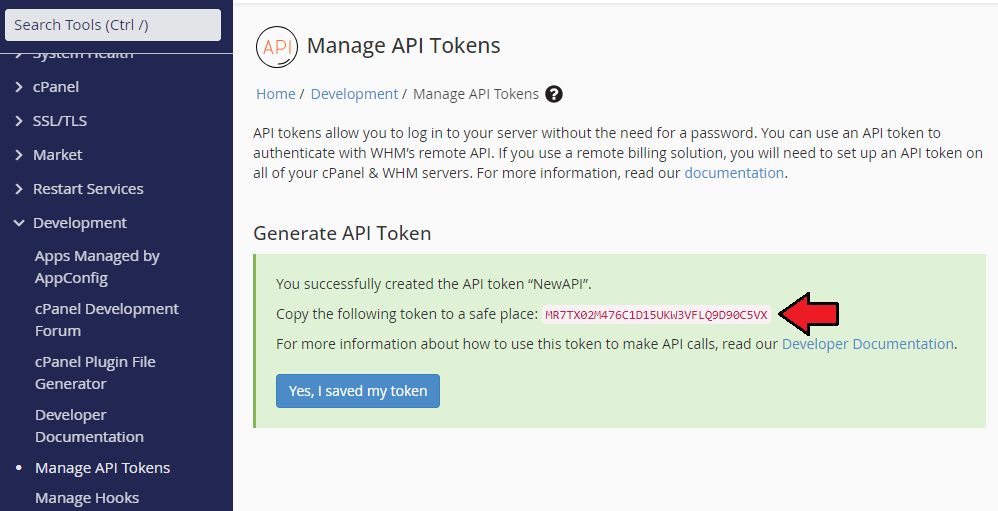Click the generated API token string

point(656,314)
